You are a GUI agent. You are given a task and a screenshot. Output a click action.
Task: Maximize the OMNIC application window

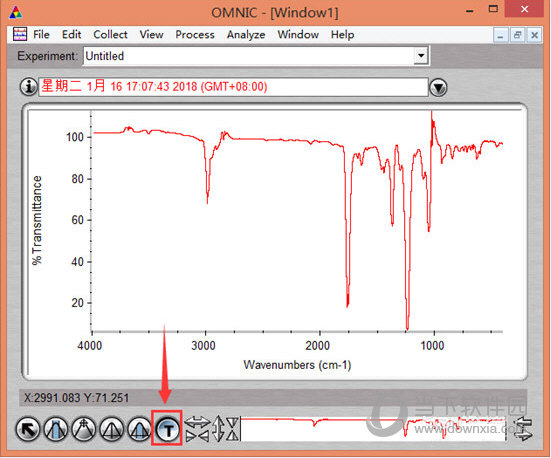click(493, 9)
